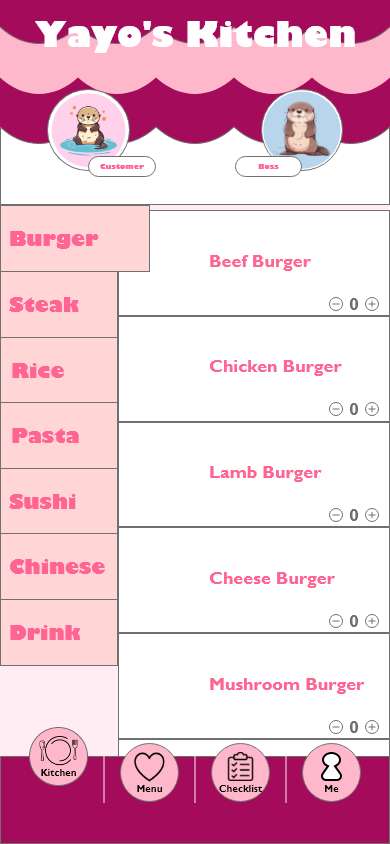
Task: Increase Mushroom Burger quantity with plus
Action: click(372, 727)
